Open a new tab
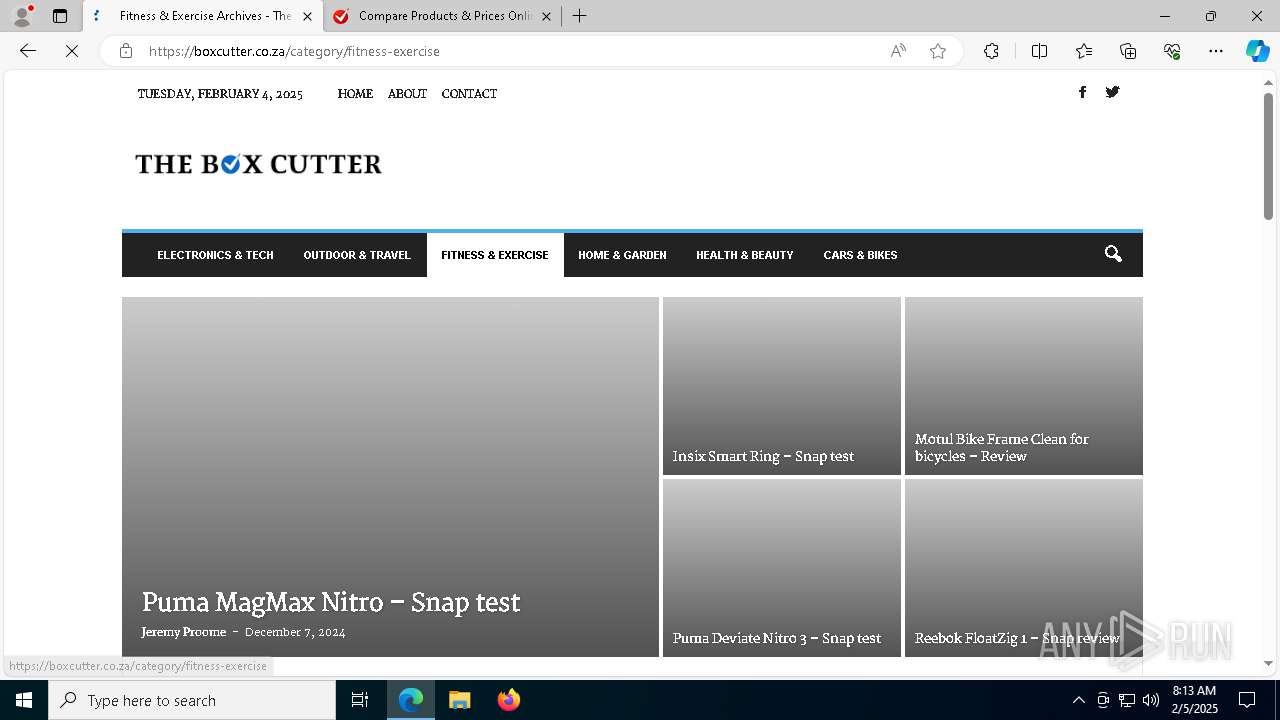 point(580,16)
